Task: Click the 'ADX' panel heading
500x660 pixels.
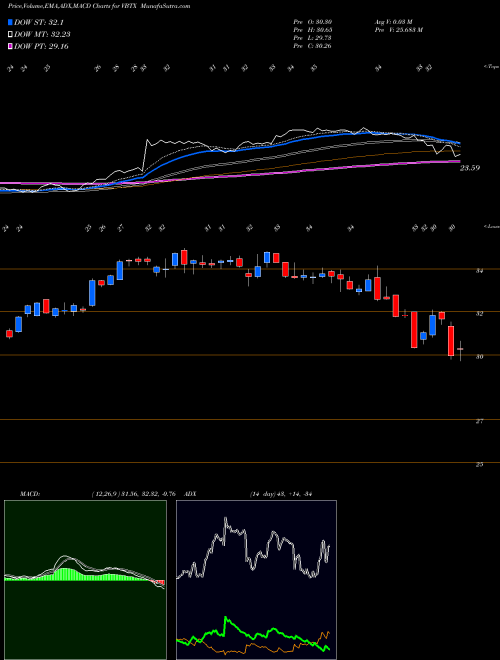Action: (x=191, y=494)
